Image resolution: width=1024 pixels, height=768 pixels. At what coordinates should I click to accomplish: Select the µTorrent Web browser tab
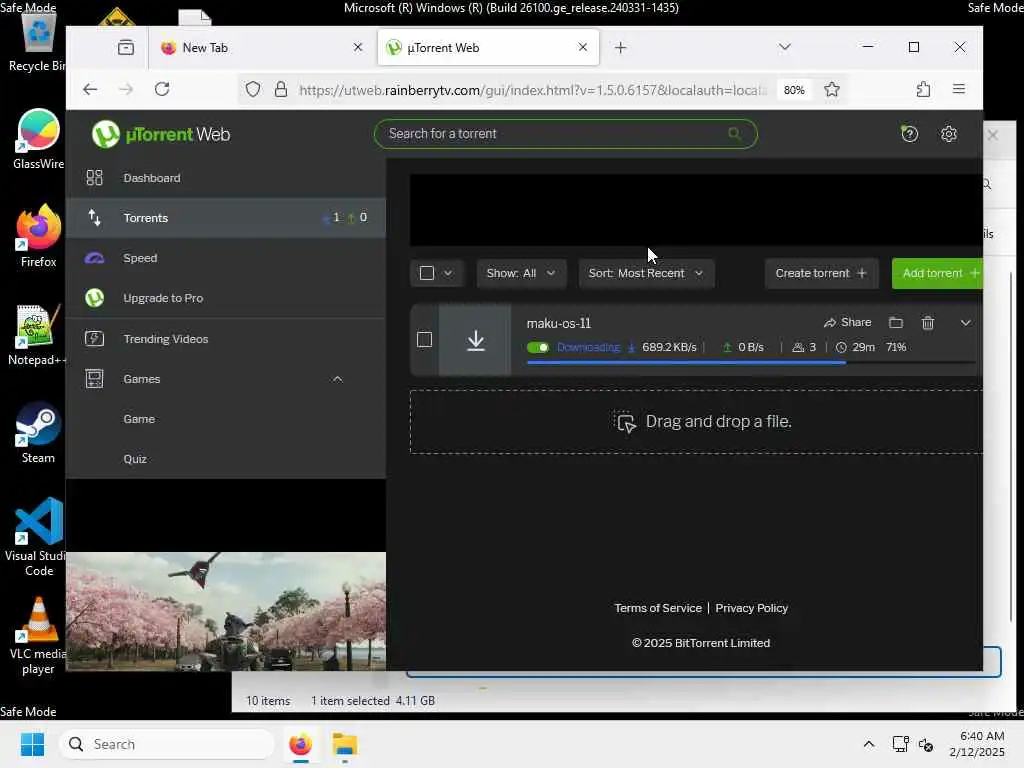(488, 47)
